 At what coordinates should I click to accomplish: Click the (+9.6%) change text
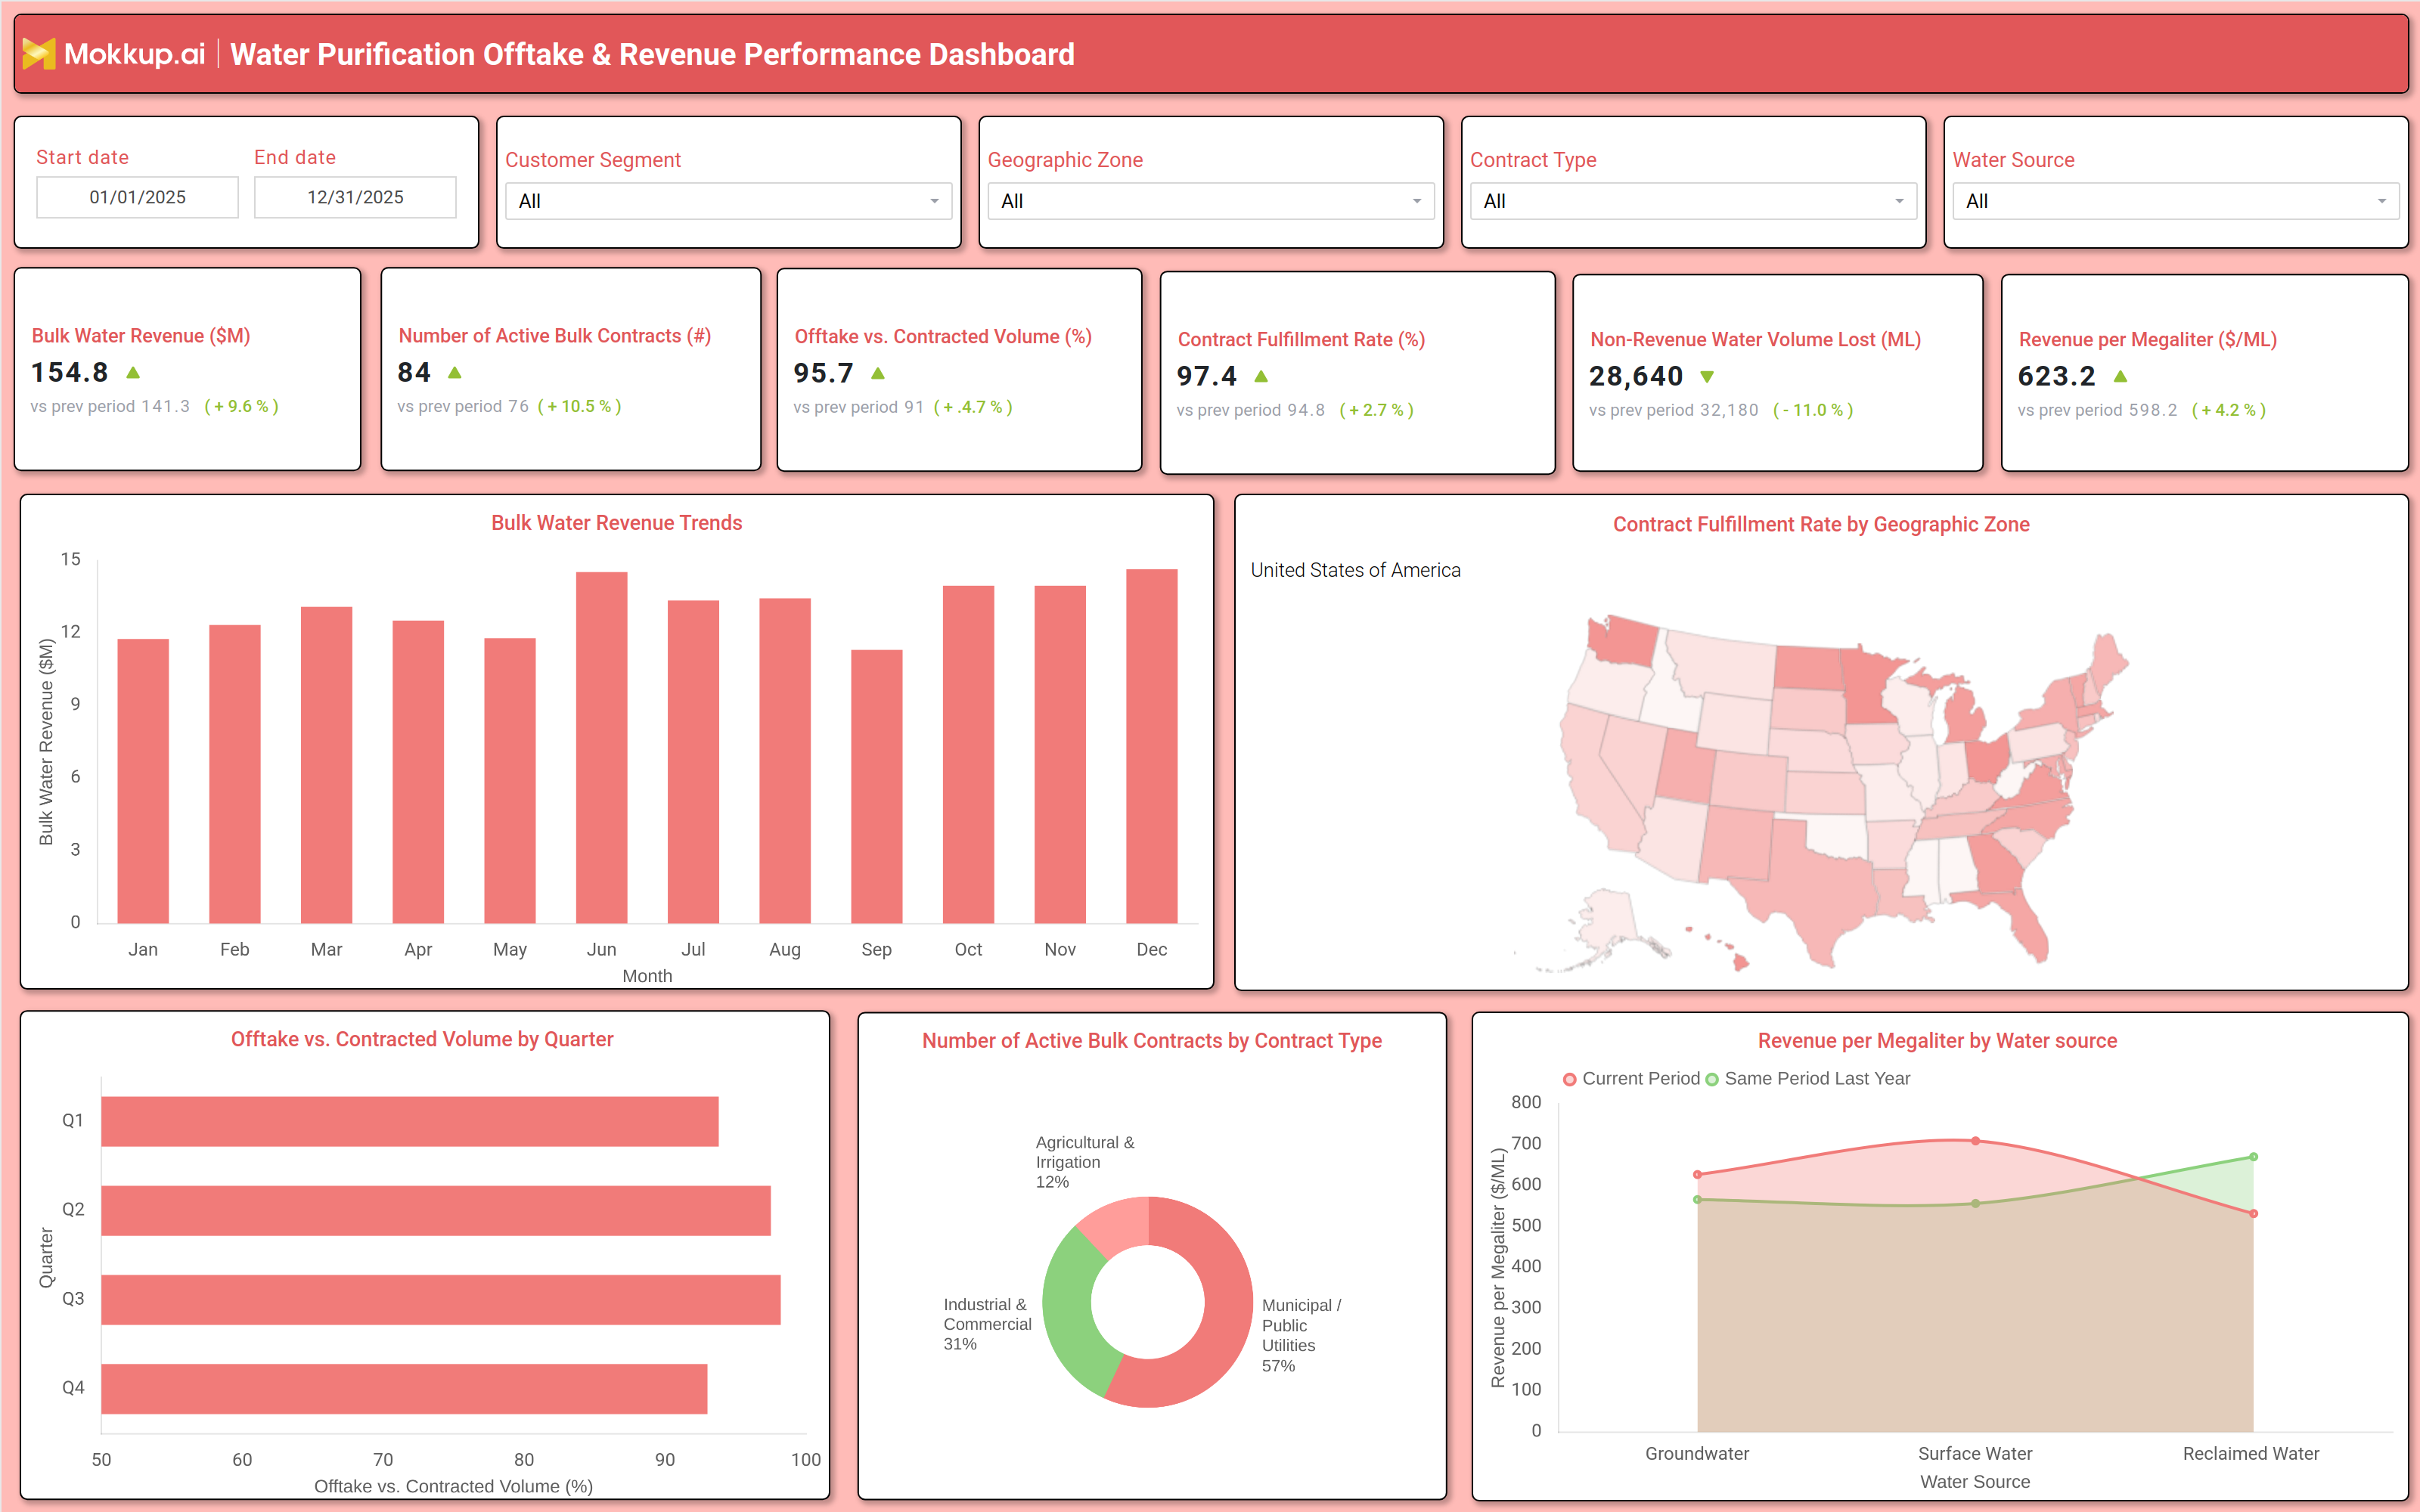point(241,407)
